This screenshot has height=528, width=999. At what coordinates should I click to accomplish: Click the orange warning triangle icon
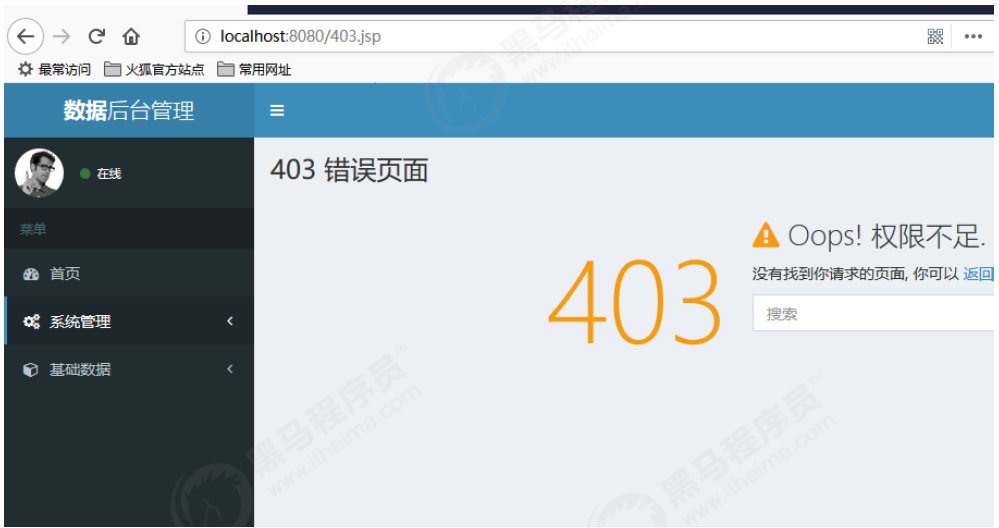(766, 235)
